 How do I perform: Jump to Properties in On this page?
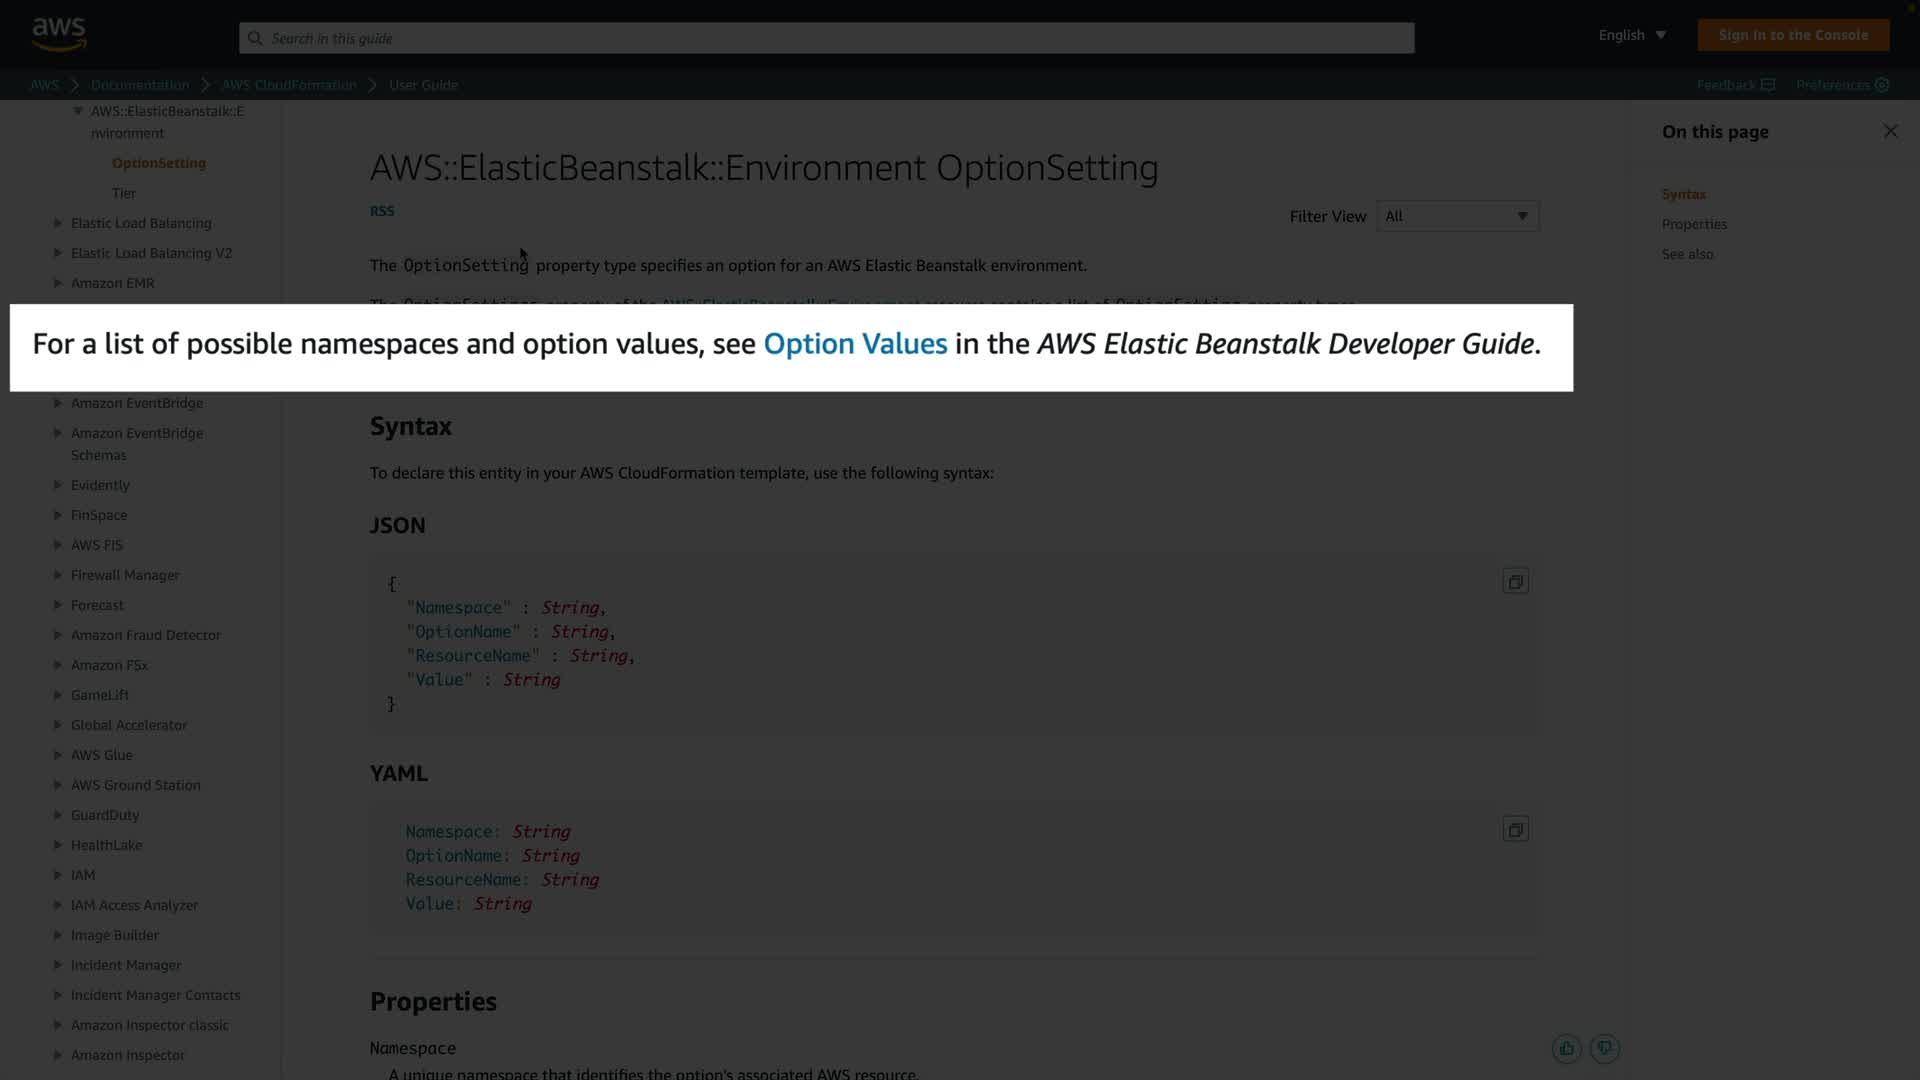coord(1694,224)
